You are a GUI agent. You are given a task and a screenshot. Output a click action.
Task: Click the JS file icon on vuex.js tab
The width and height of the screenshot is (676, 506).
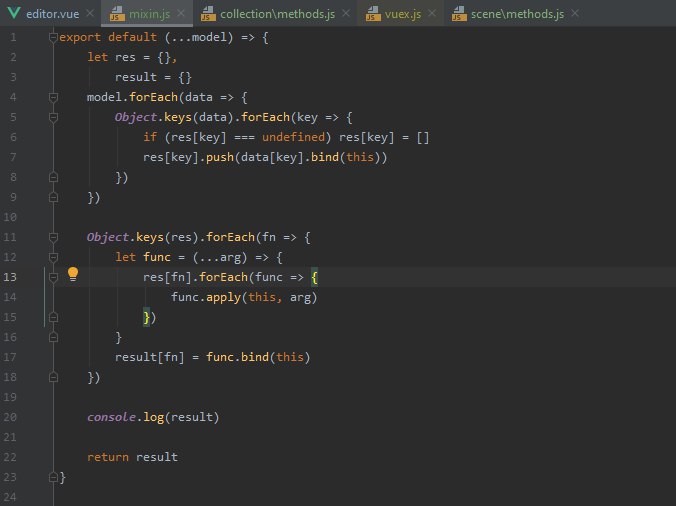373,14
